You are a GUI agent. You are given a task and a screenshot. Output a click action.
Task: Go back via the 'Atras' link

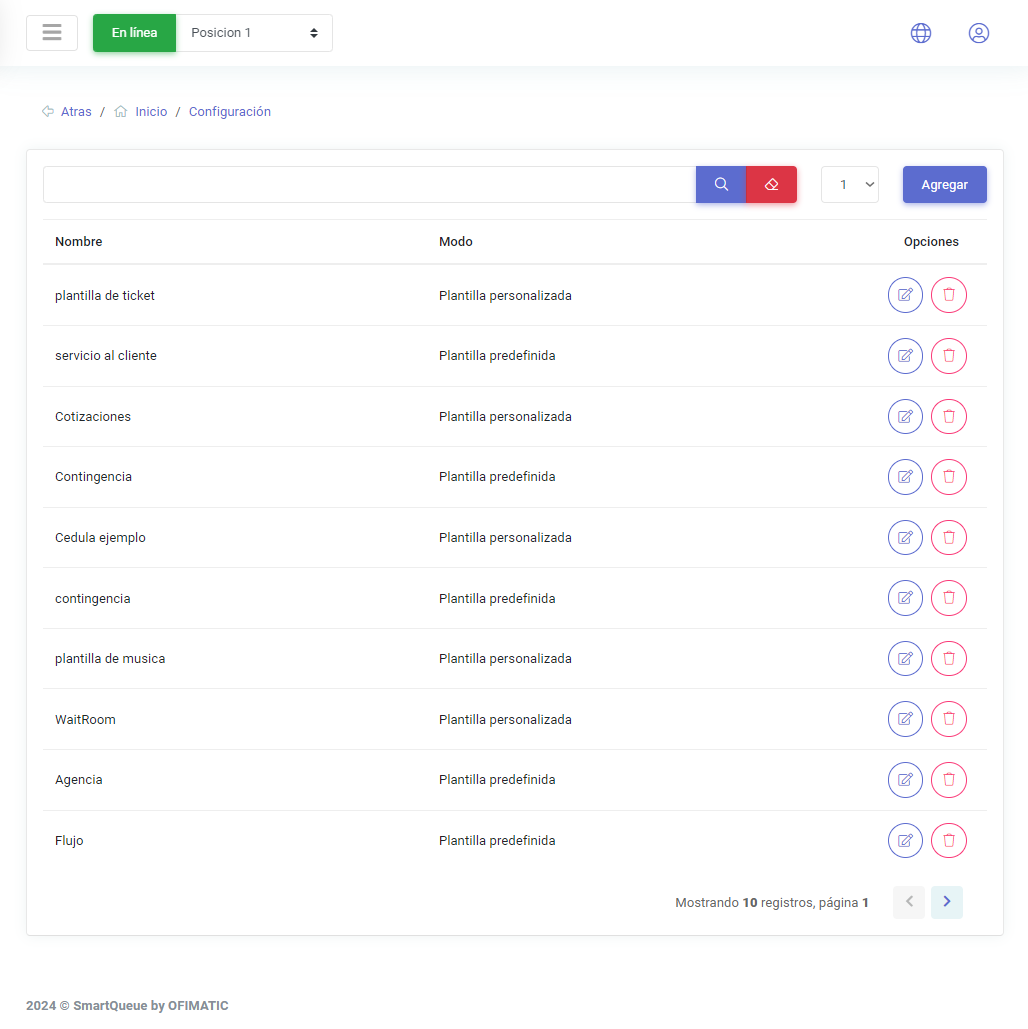tap(75, 112)
